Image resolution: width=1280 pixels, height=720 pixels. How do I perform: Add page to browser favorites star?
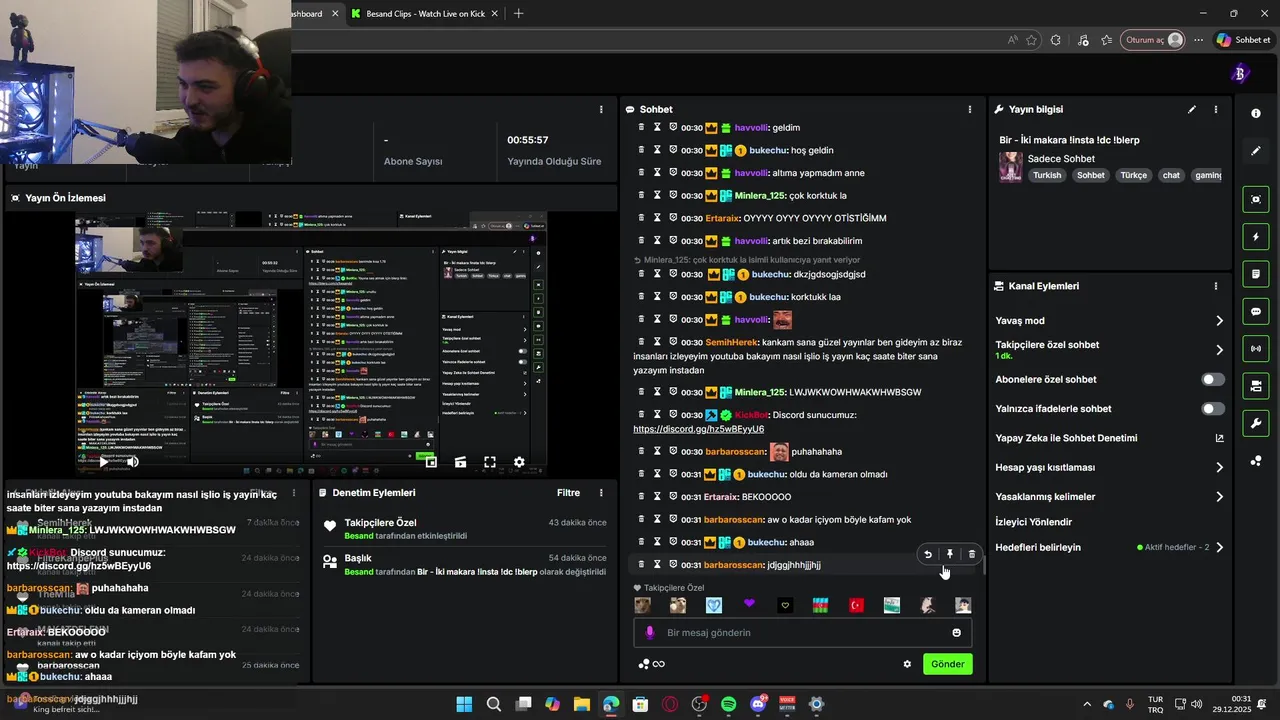pos(1032,40)
